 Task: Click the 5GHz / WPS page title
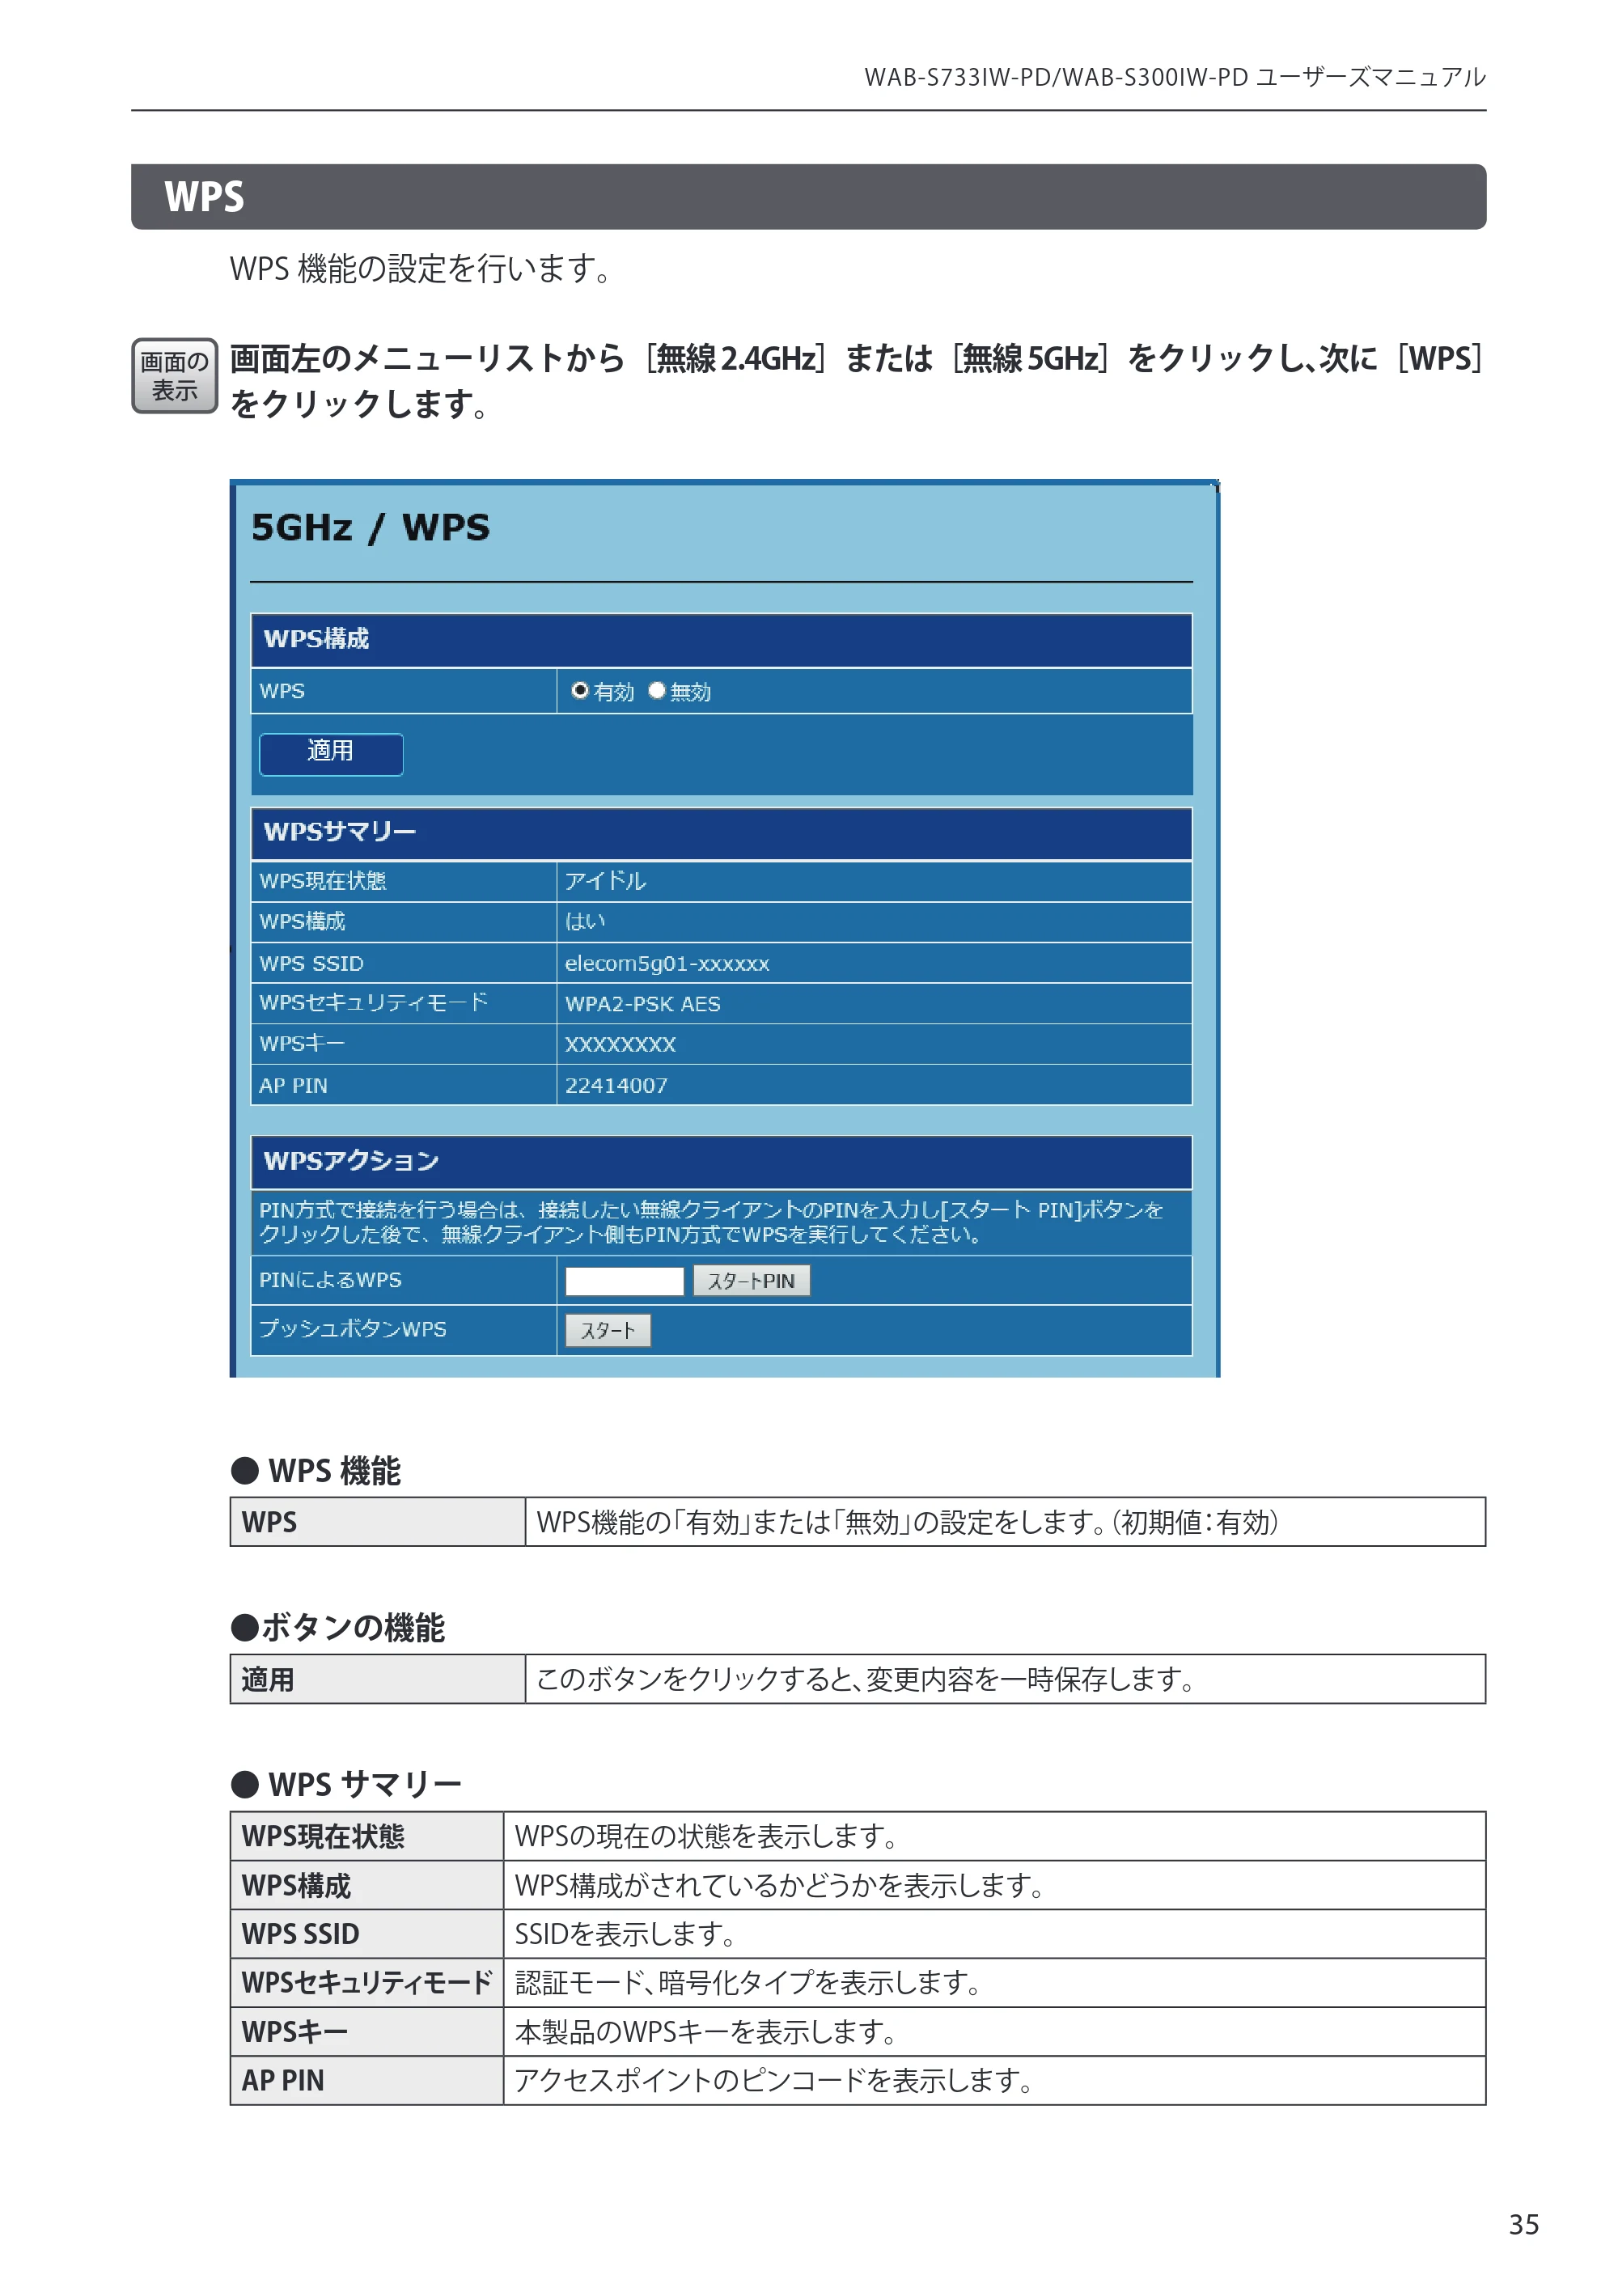pyautogui.click(x=370, y=528)
